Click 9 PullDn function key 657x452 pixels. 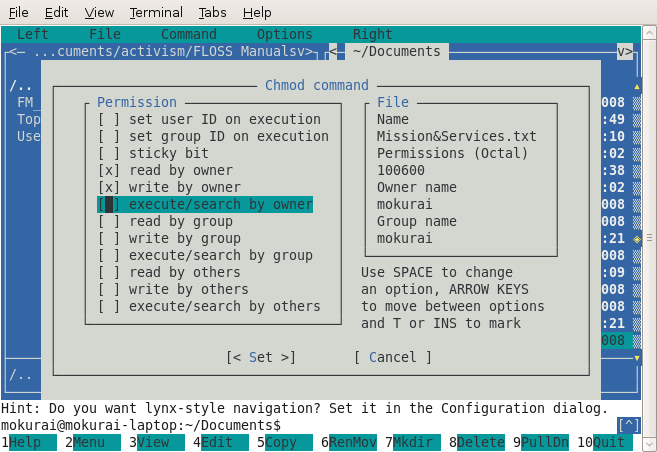(x=541, y=442)
